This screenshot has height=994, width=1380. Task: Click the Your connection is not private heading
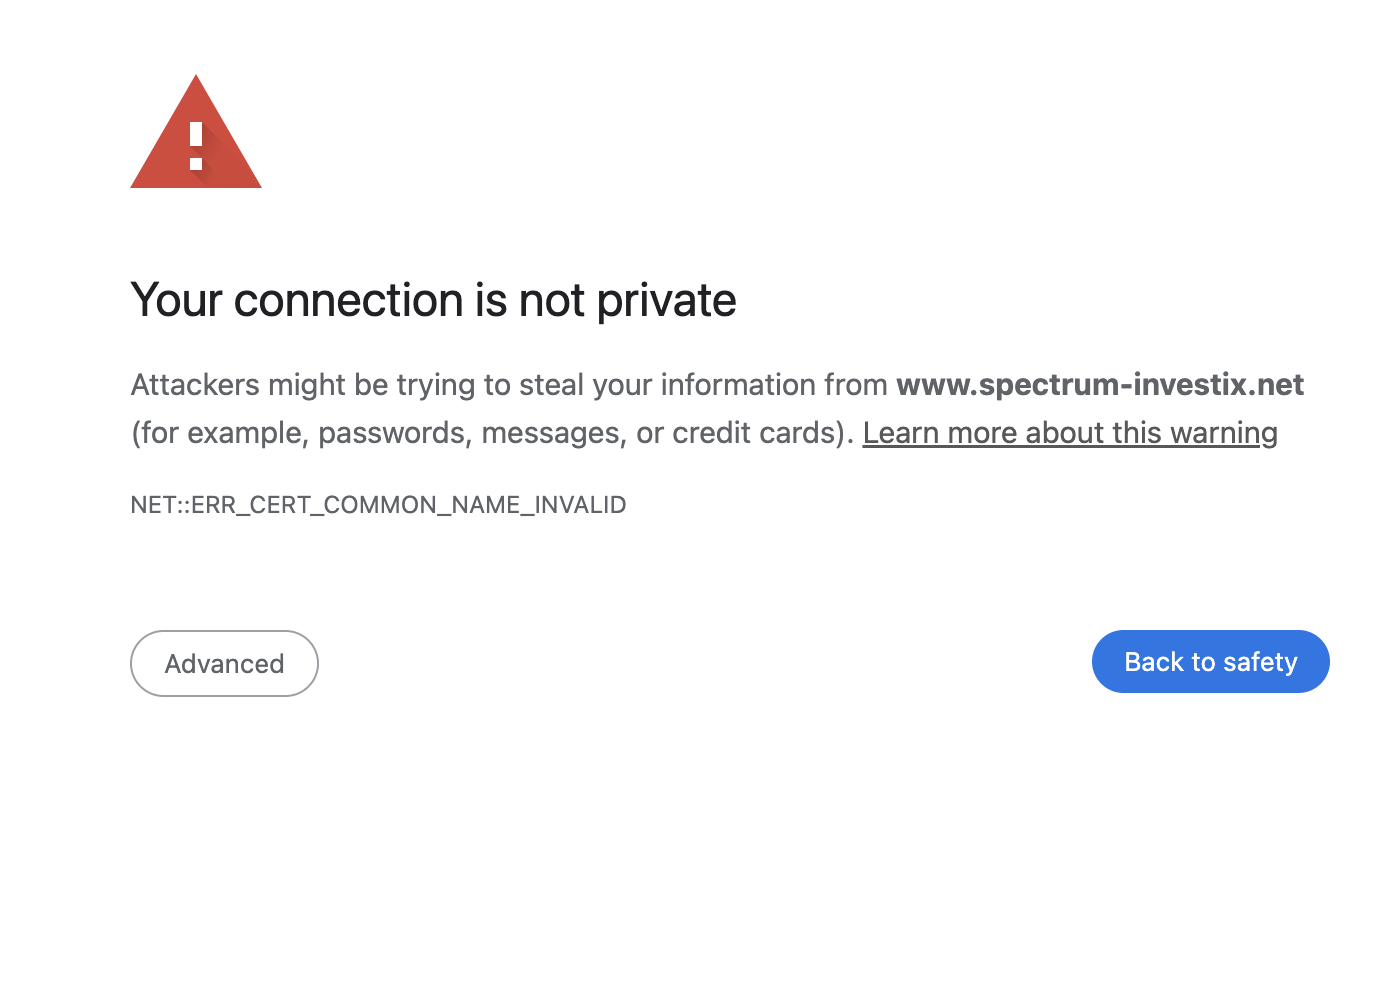(433, 300)
